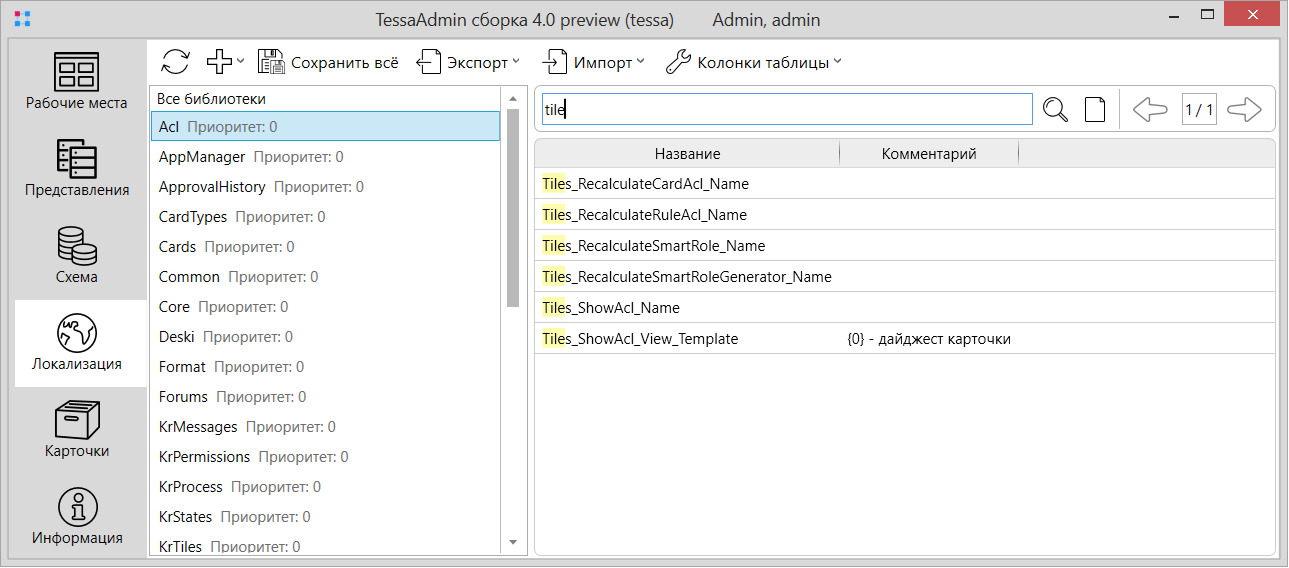Select Tiles_RecalculateCardAcl_Name row

[x=905, y=184]
